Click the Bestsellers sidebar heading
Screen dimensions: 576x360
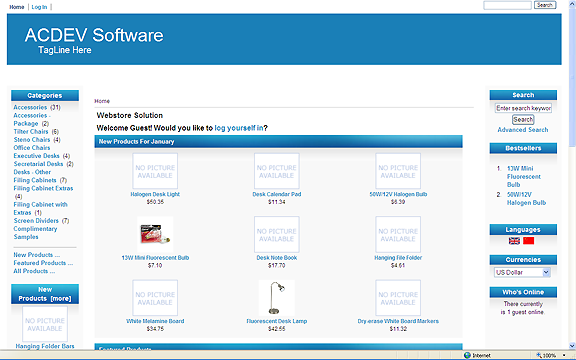pos(523,148)
